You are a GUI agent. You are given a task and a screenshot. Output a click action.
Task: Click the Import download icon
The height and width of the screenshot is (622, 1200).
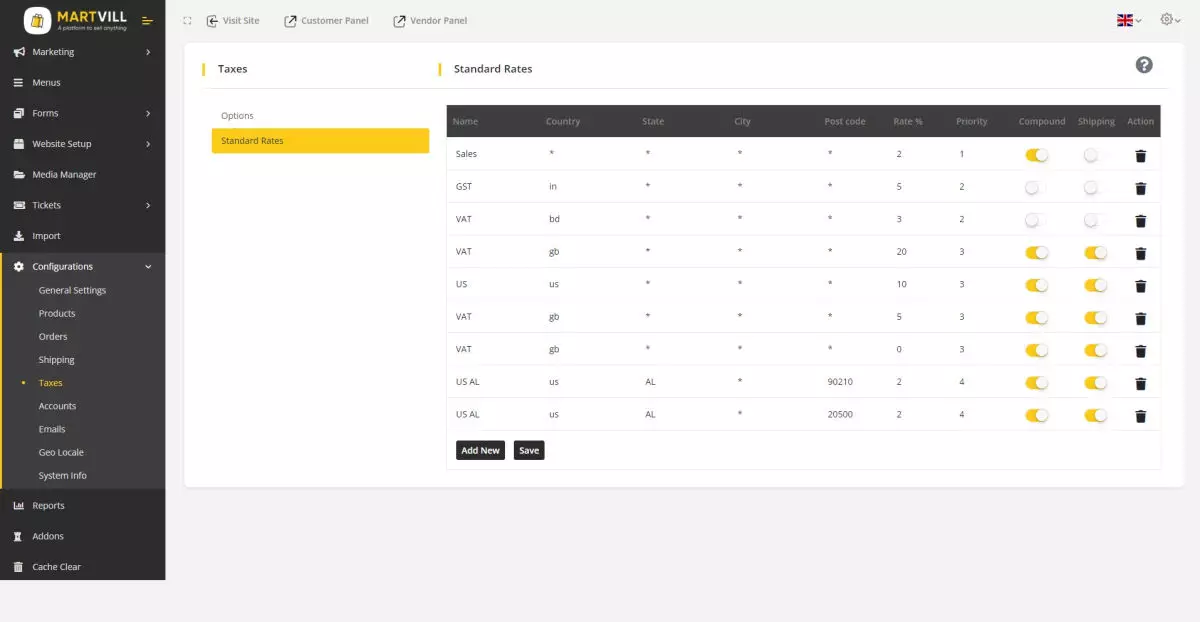(19, 236)
